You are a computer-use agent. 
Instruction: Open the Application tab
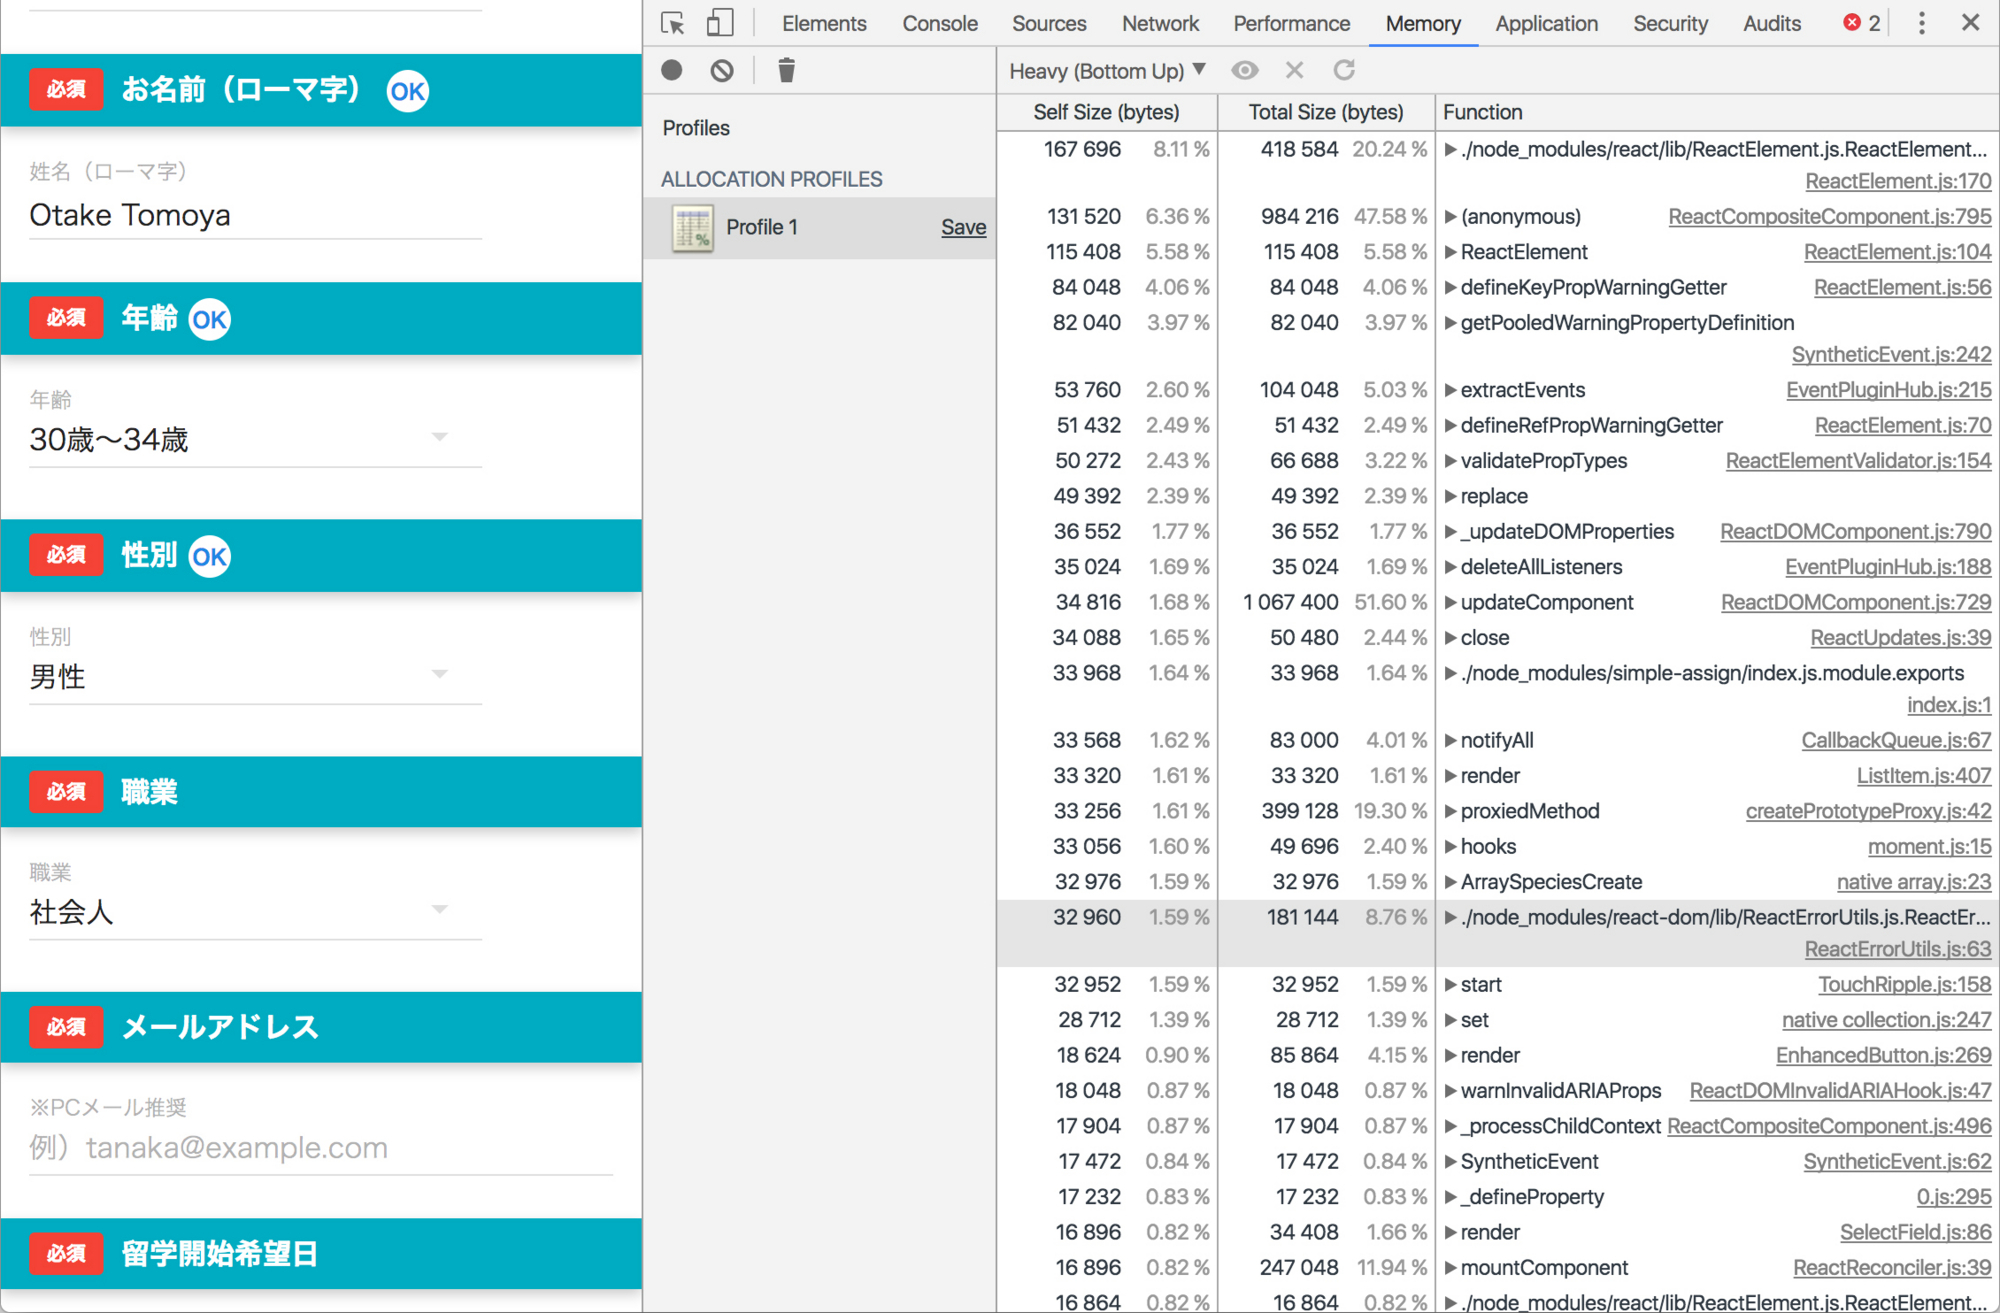1546,23
